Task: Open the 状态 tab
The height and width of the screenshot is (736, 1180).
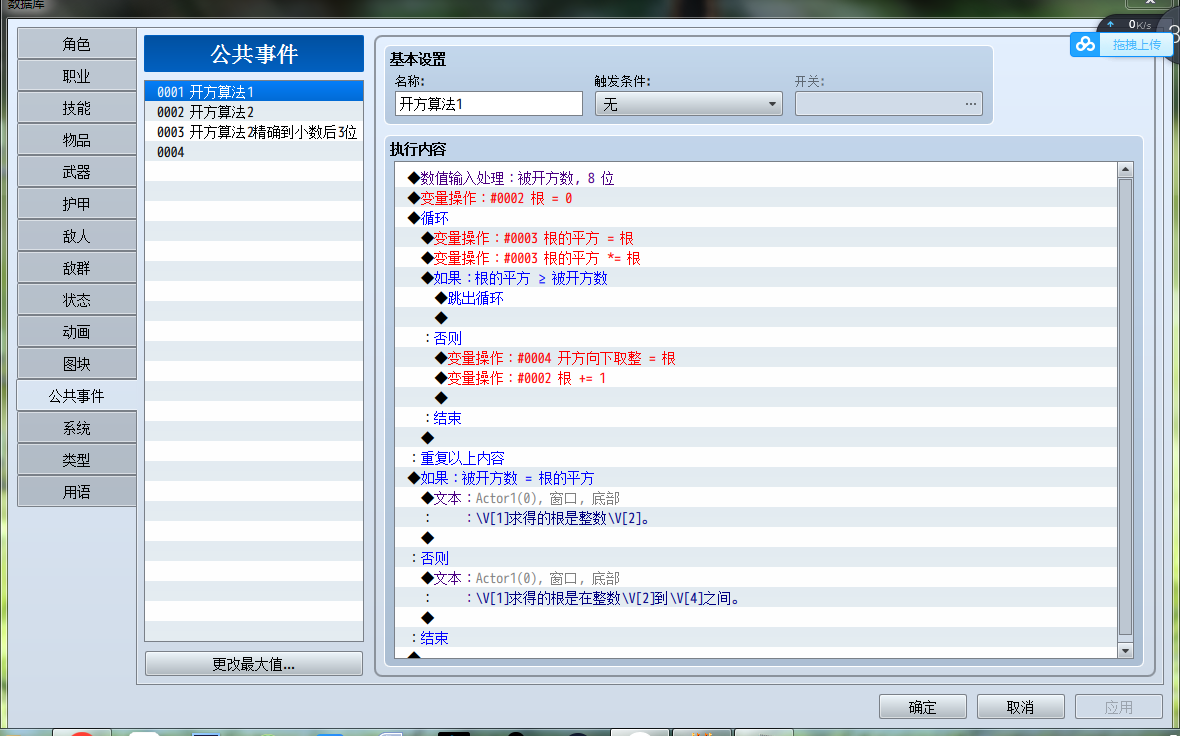Action: (77, 300)
